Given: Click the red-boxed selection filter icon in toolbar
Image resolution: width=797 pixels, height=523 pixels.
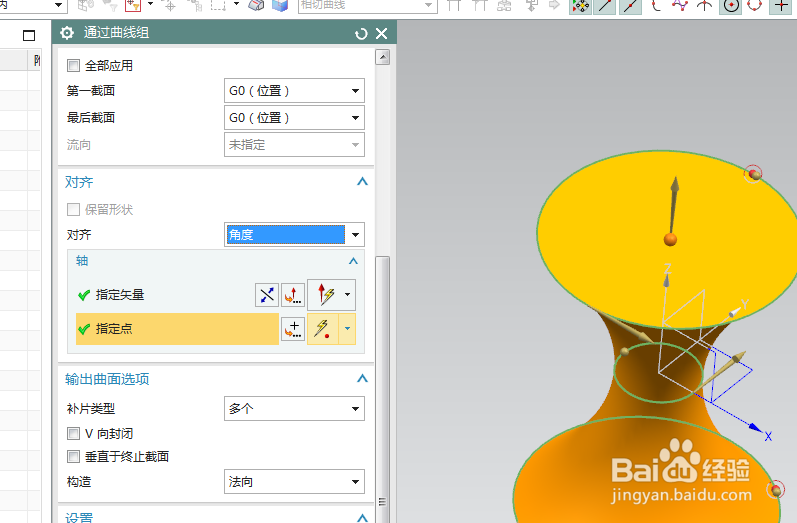Looking at the screenshot, I should pyautogui.click(x=133, y=5).
